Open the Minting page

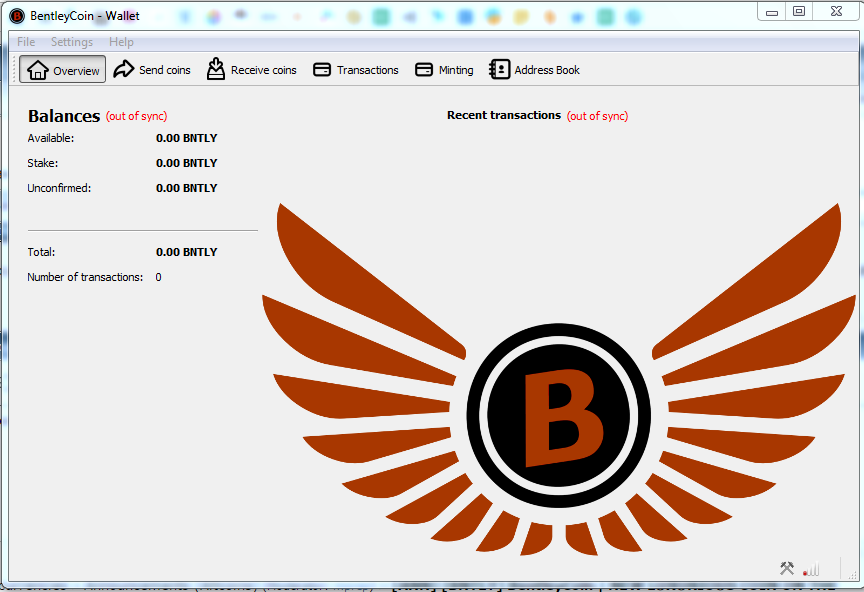(444, 69)
